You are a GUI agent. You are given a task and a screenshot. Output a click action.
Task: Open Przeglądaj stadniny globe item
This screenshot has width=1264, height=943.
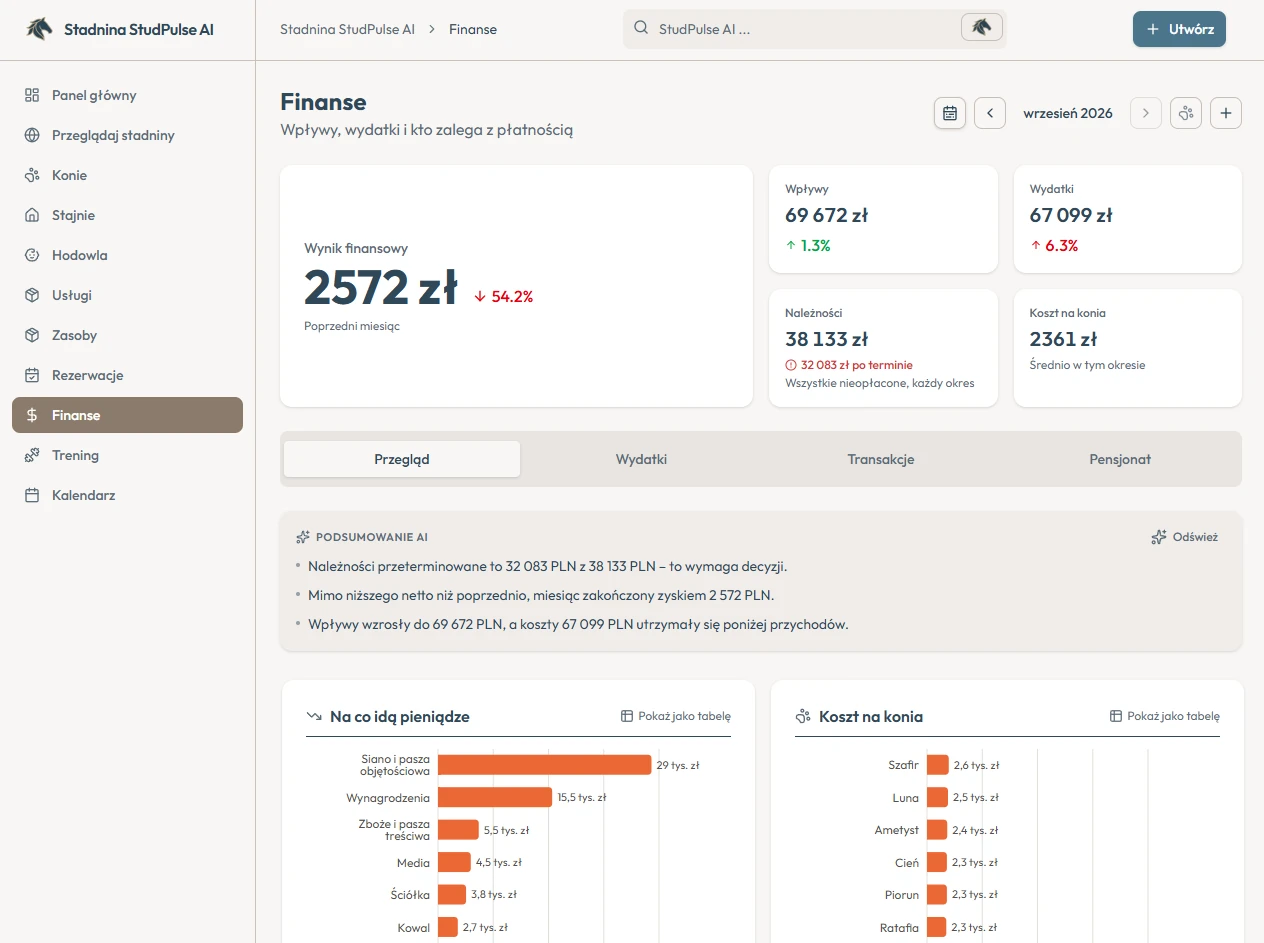point(127,135)
